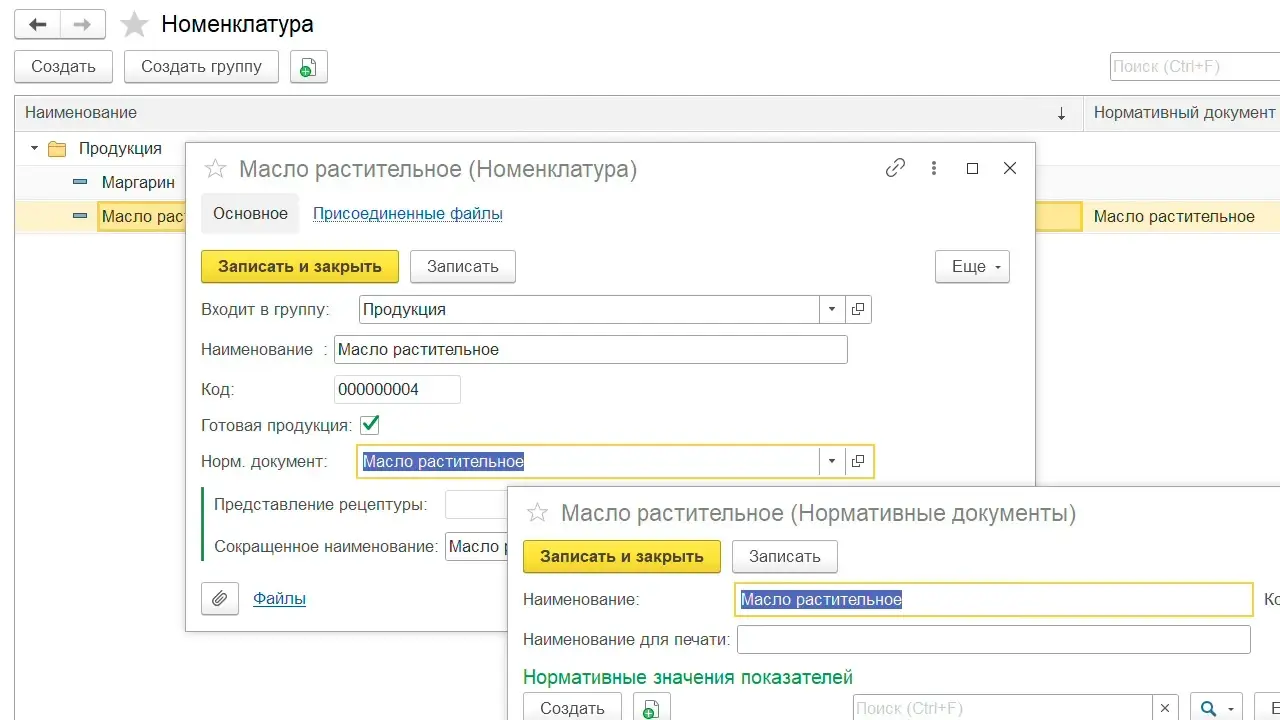1280x720 pixels.
Task: Click the Наименование column header
Action: click(x=549, y=113)
